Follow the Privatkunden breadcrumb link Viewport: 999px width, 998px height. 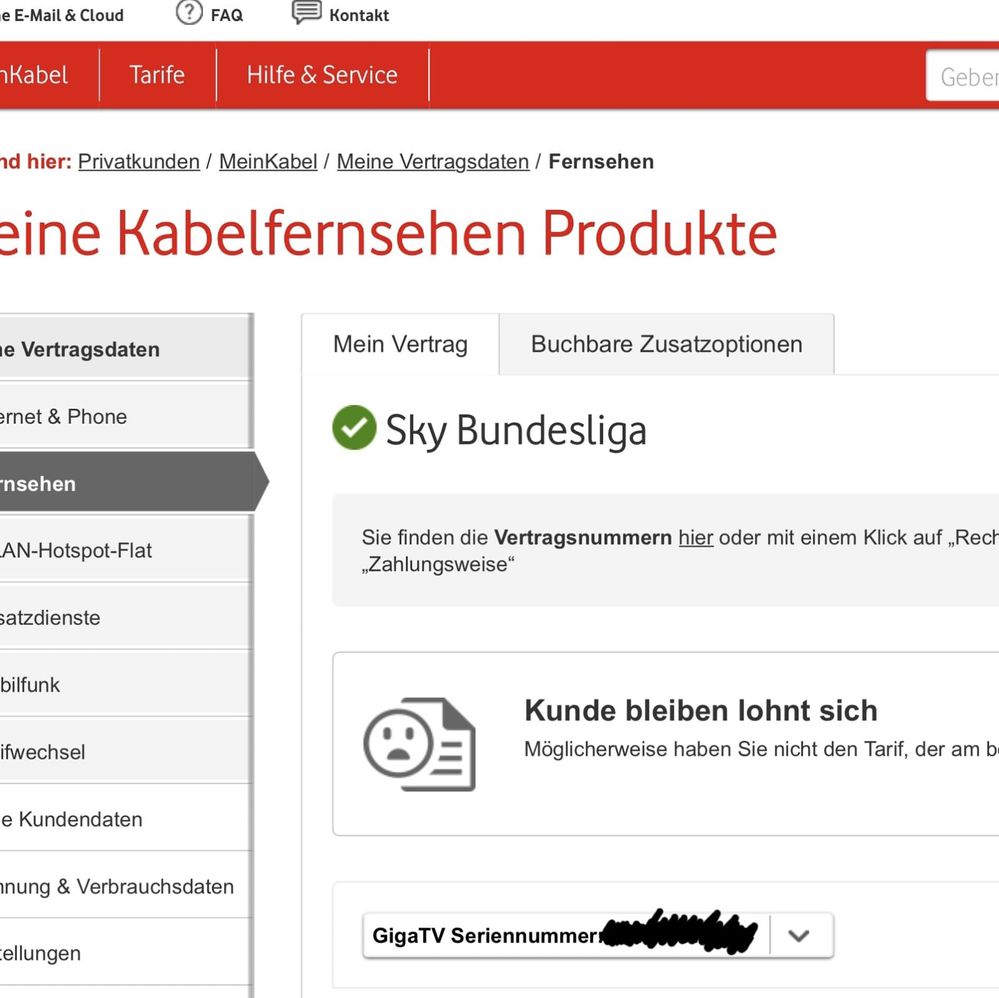coord(139,162)
